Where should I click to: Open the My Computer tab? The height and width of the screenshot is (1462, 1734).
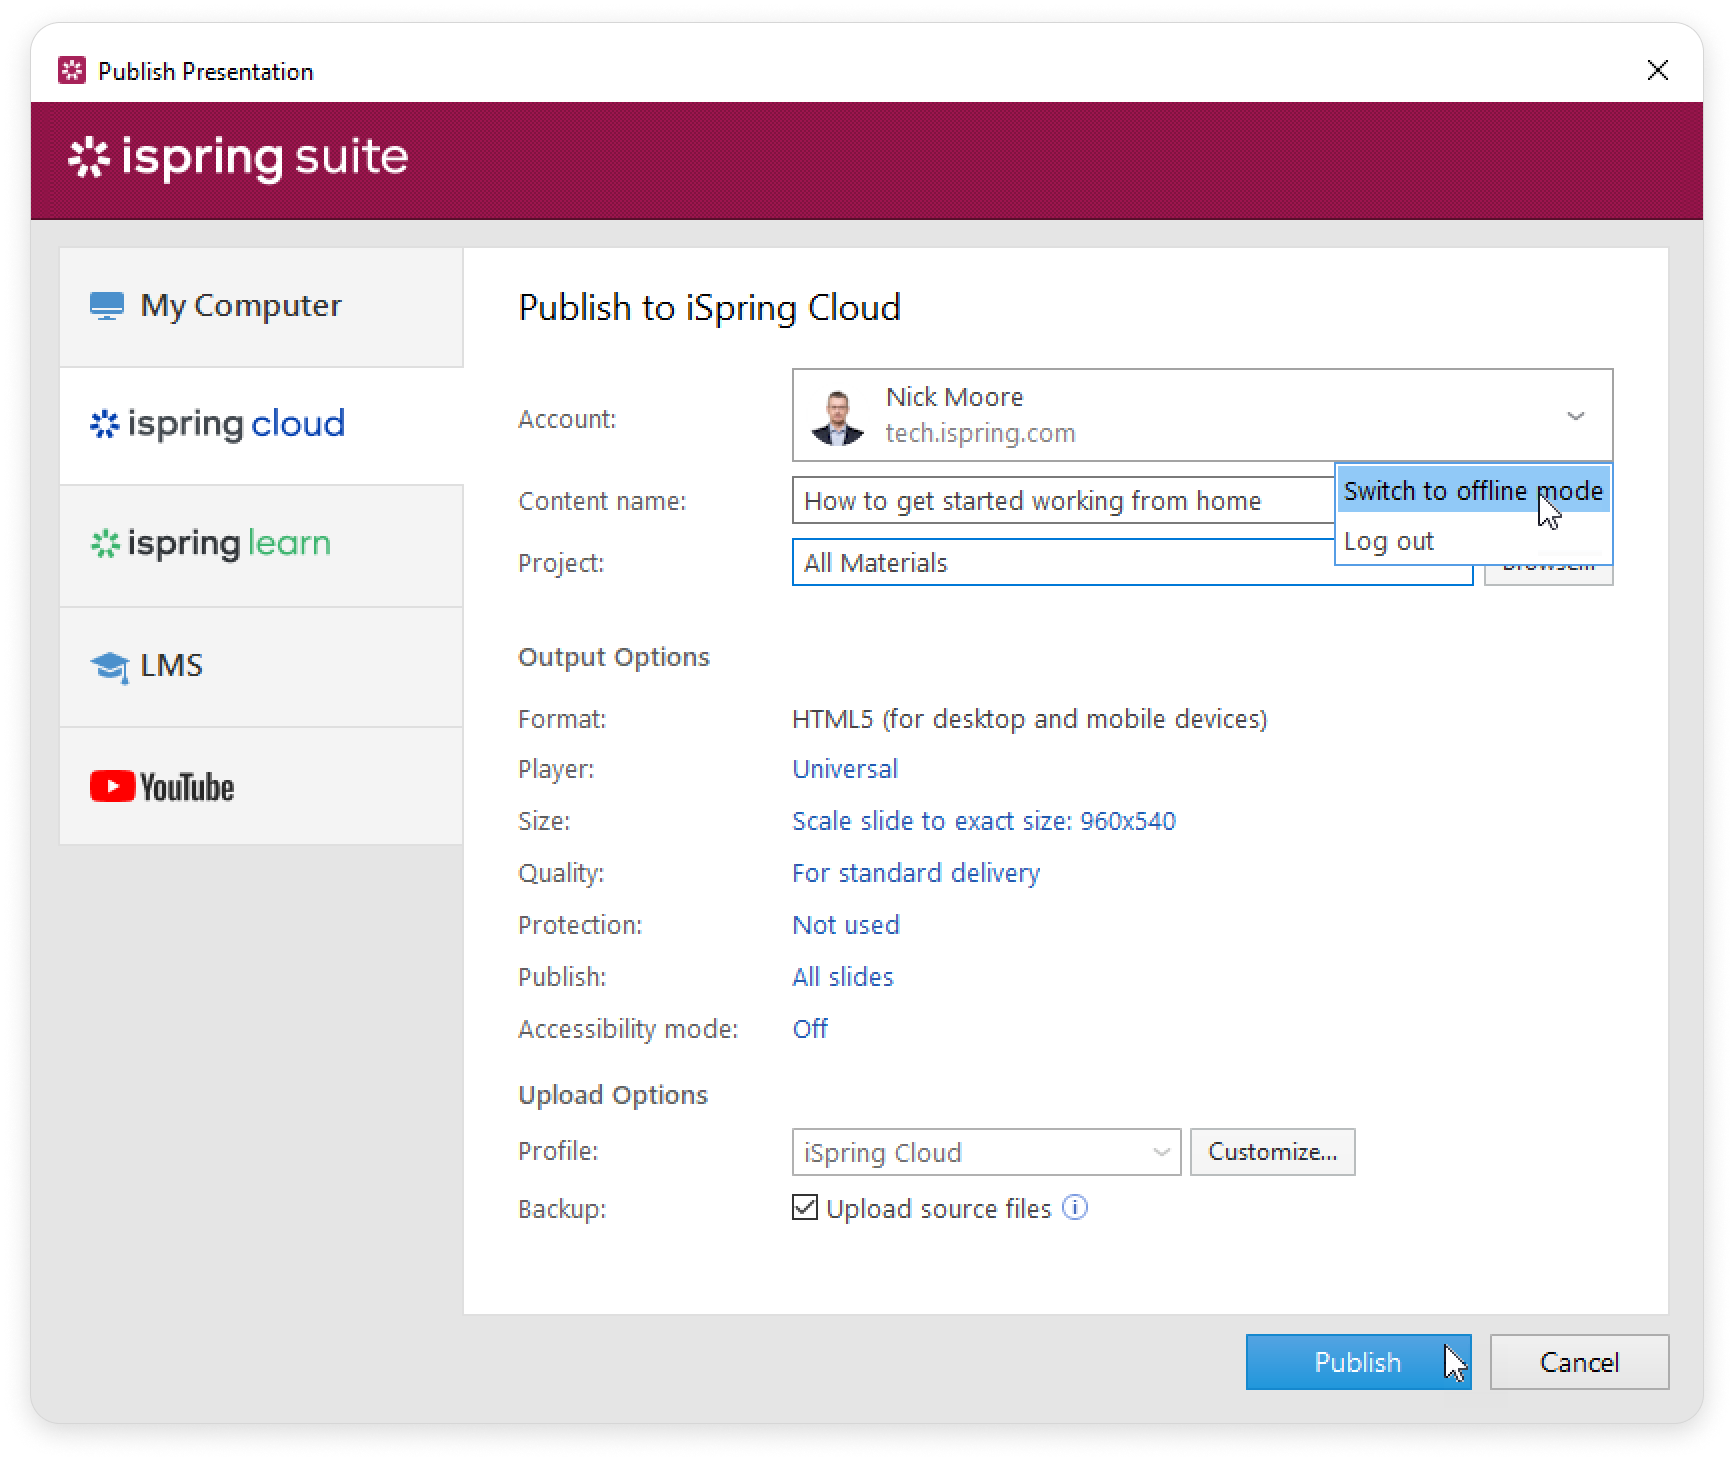point(261,306)
